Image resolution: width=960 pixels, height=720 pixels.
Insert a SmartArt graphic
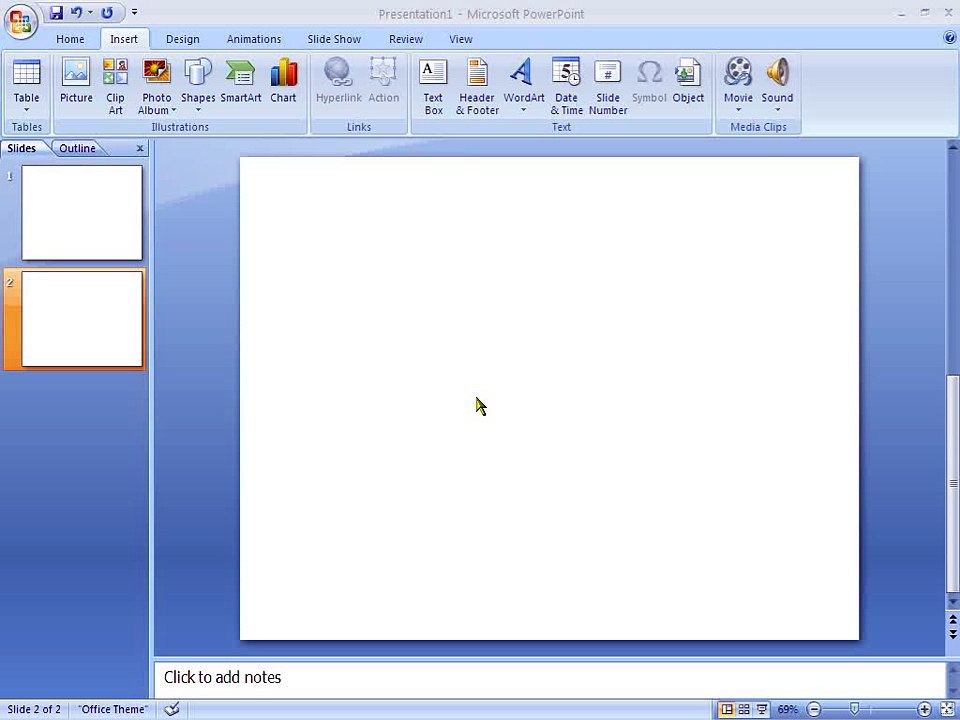click(241, 80)
